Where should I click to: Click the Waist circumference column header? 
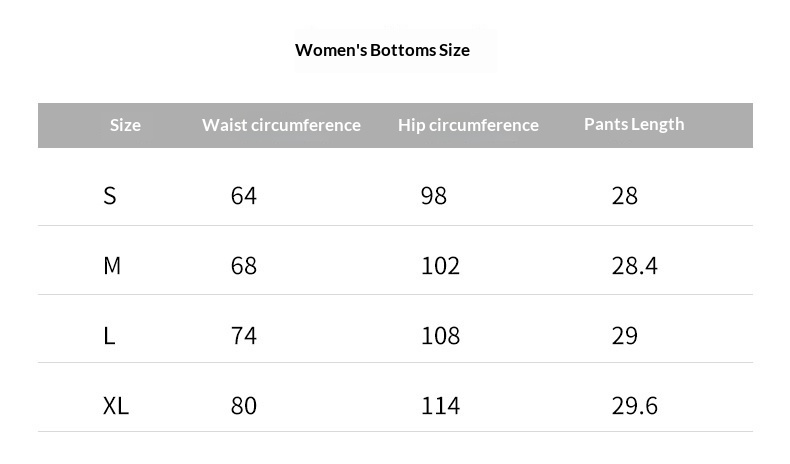[x=281, y=125]
